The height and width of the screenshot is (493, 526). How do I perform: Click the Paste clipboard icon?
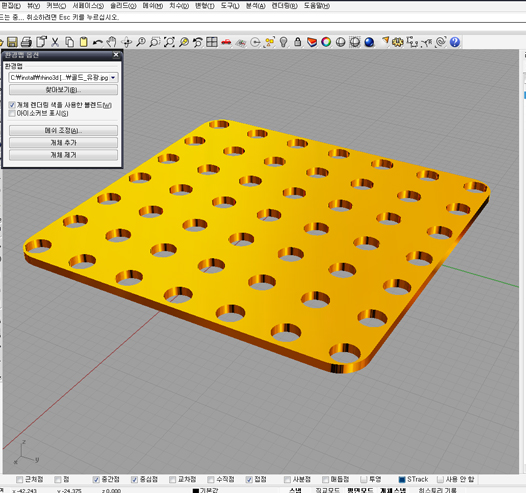(x=84, y=42)
